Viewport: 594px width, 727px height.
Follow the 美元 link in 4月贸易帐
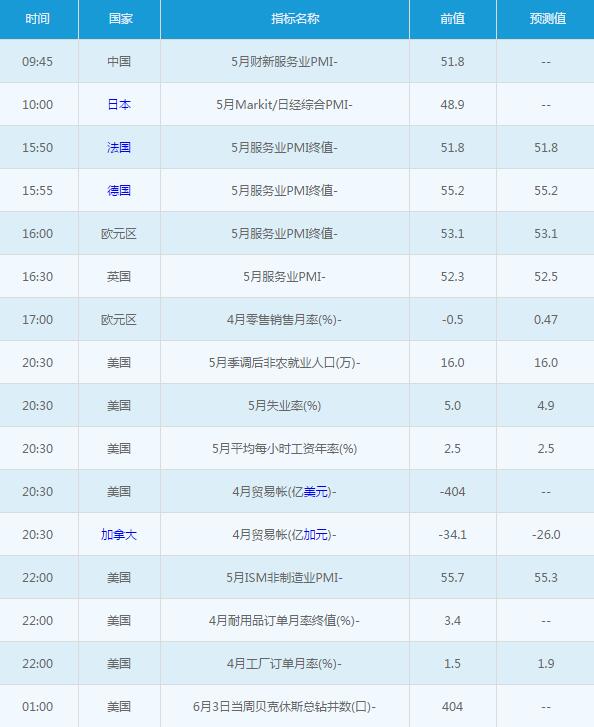(315, 491)
